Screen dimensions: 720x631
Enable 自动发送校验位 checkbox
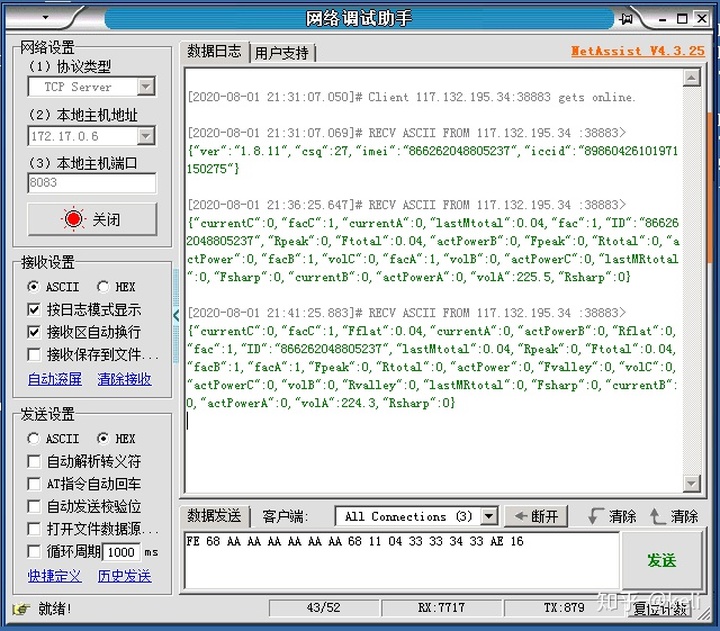pos(34,506)
